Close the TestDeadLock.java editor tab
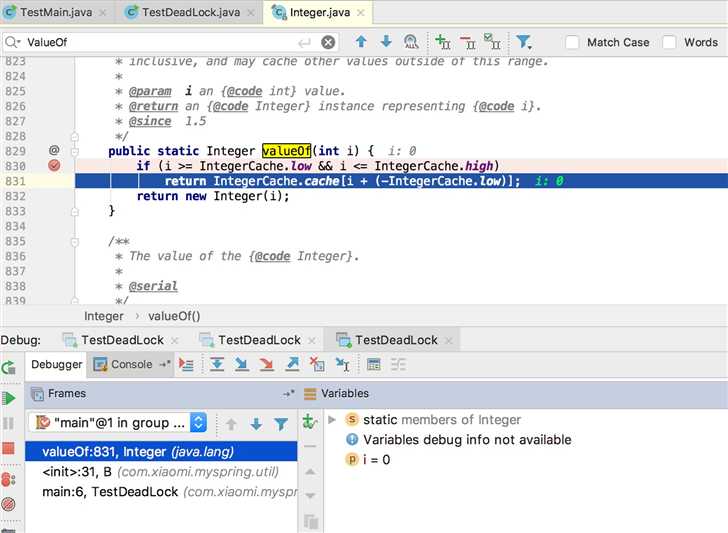The image size is (728, 533). point(251,13)
